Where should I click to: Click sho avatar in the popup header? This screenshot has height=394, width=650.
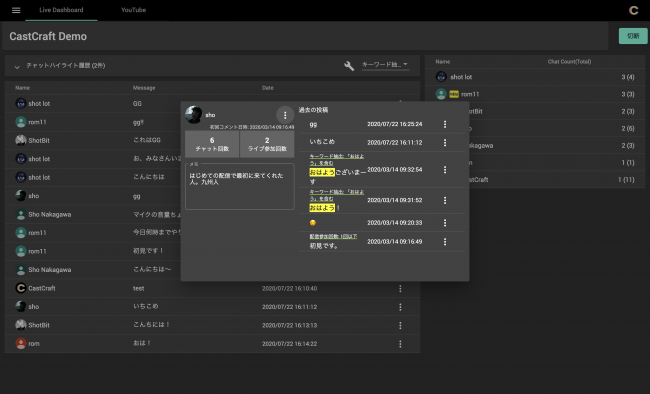pos(194,114)
